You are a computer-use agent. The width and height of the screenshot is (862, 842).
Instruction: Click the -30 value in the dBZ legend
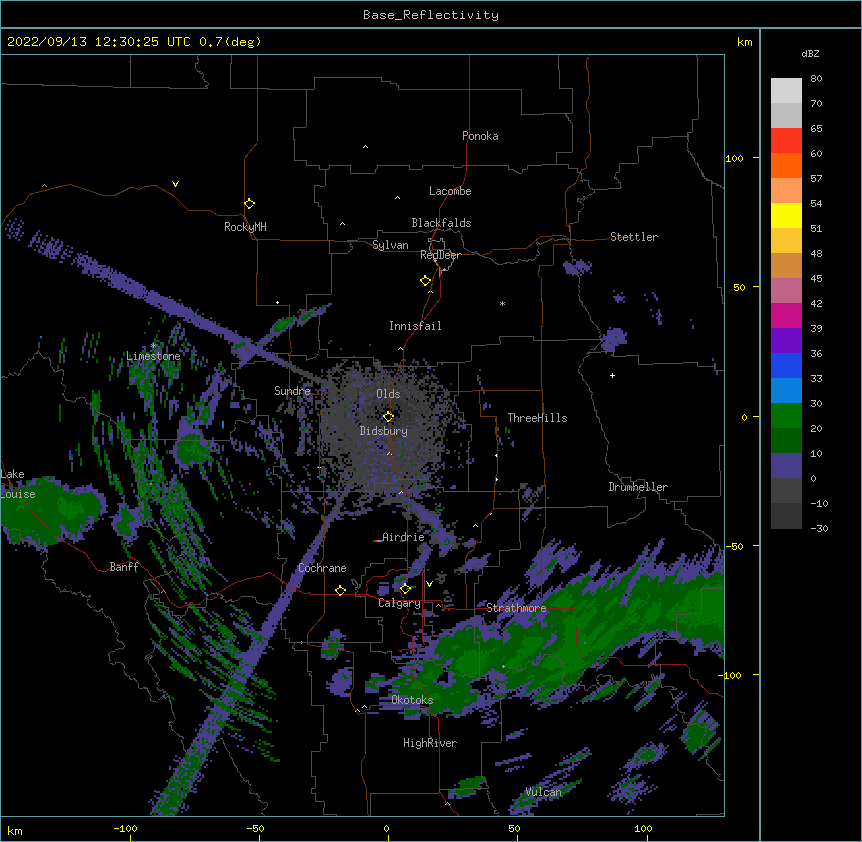pos(819,529)
